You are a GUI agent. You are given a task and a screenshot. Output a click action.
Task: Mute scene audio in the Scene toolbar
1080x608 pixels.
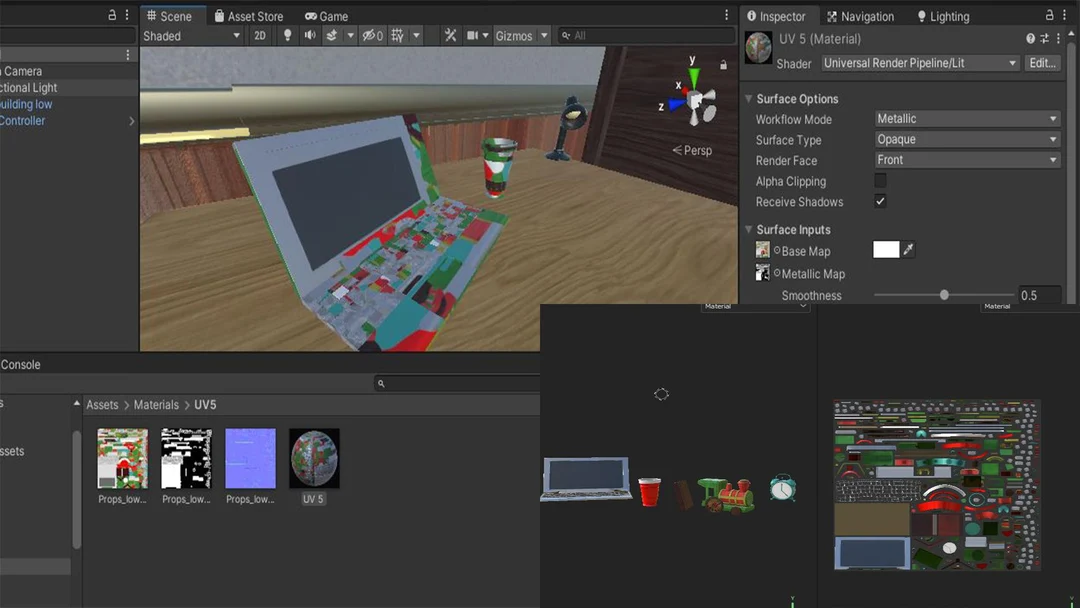pyautogui.click(x=308, y=35)
